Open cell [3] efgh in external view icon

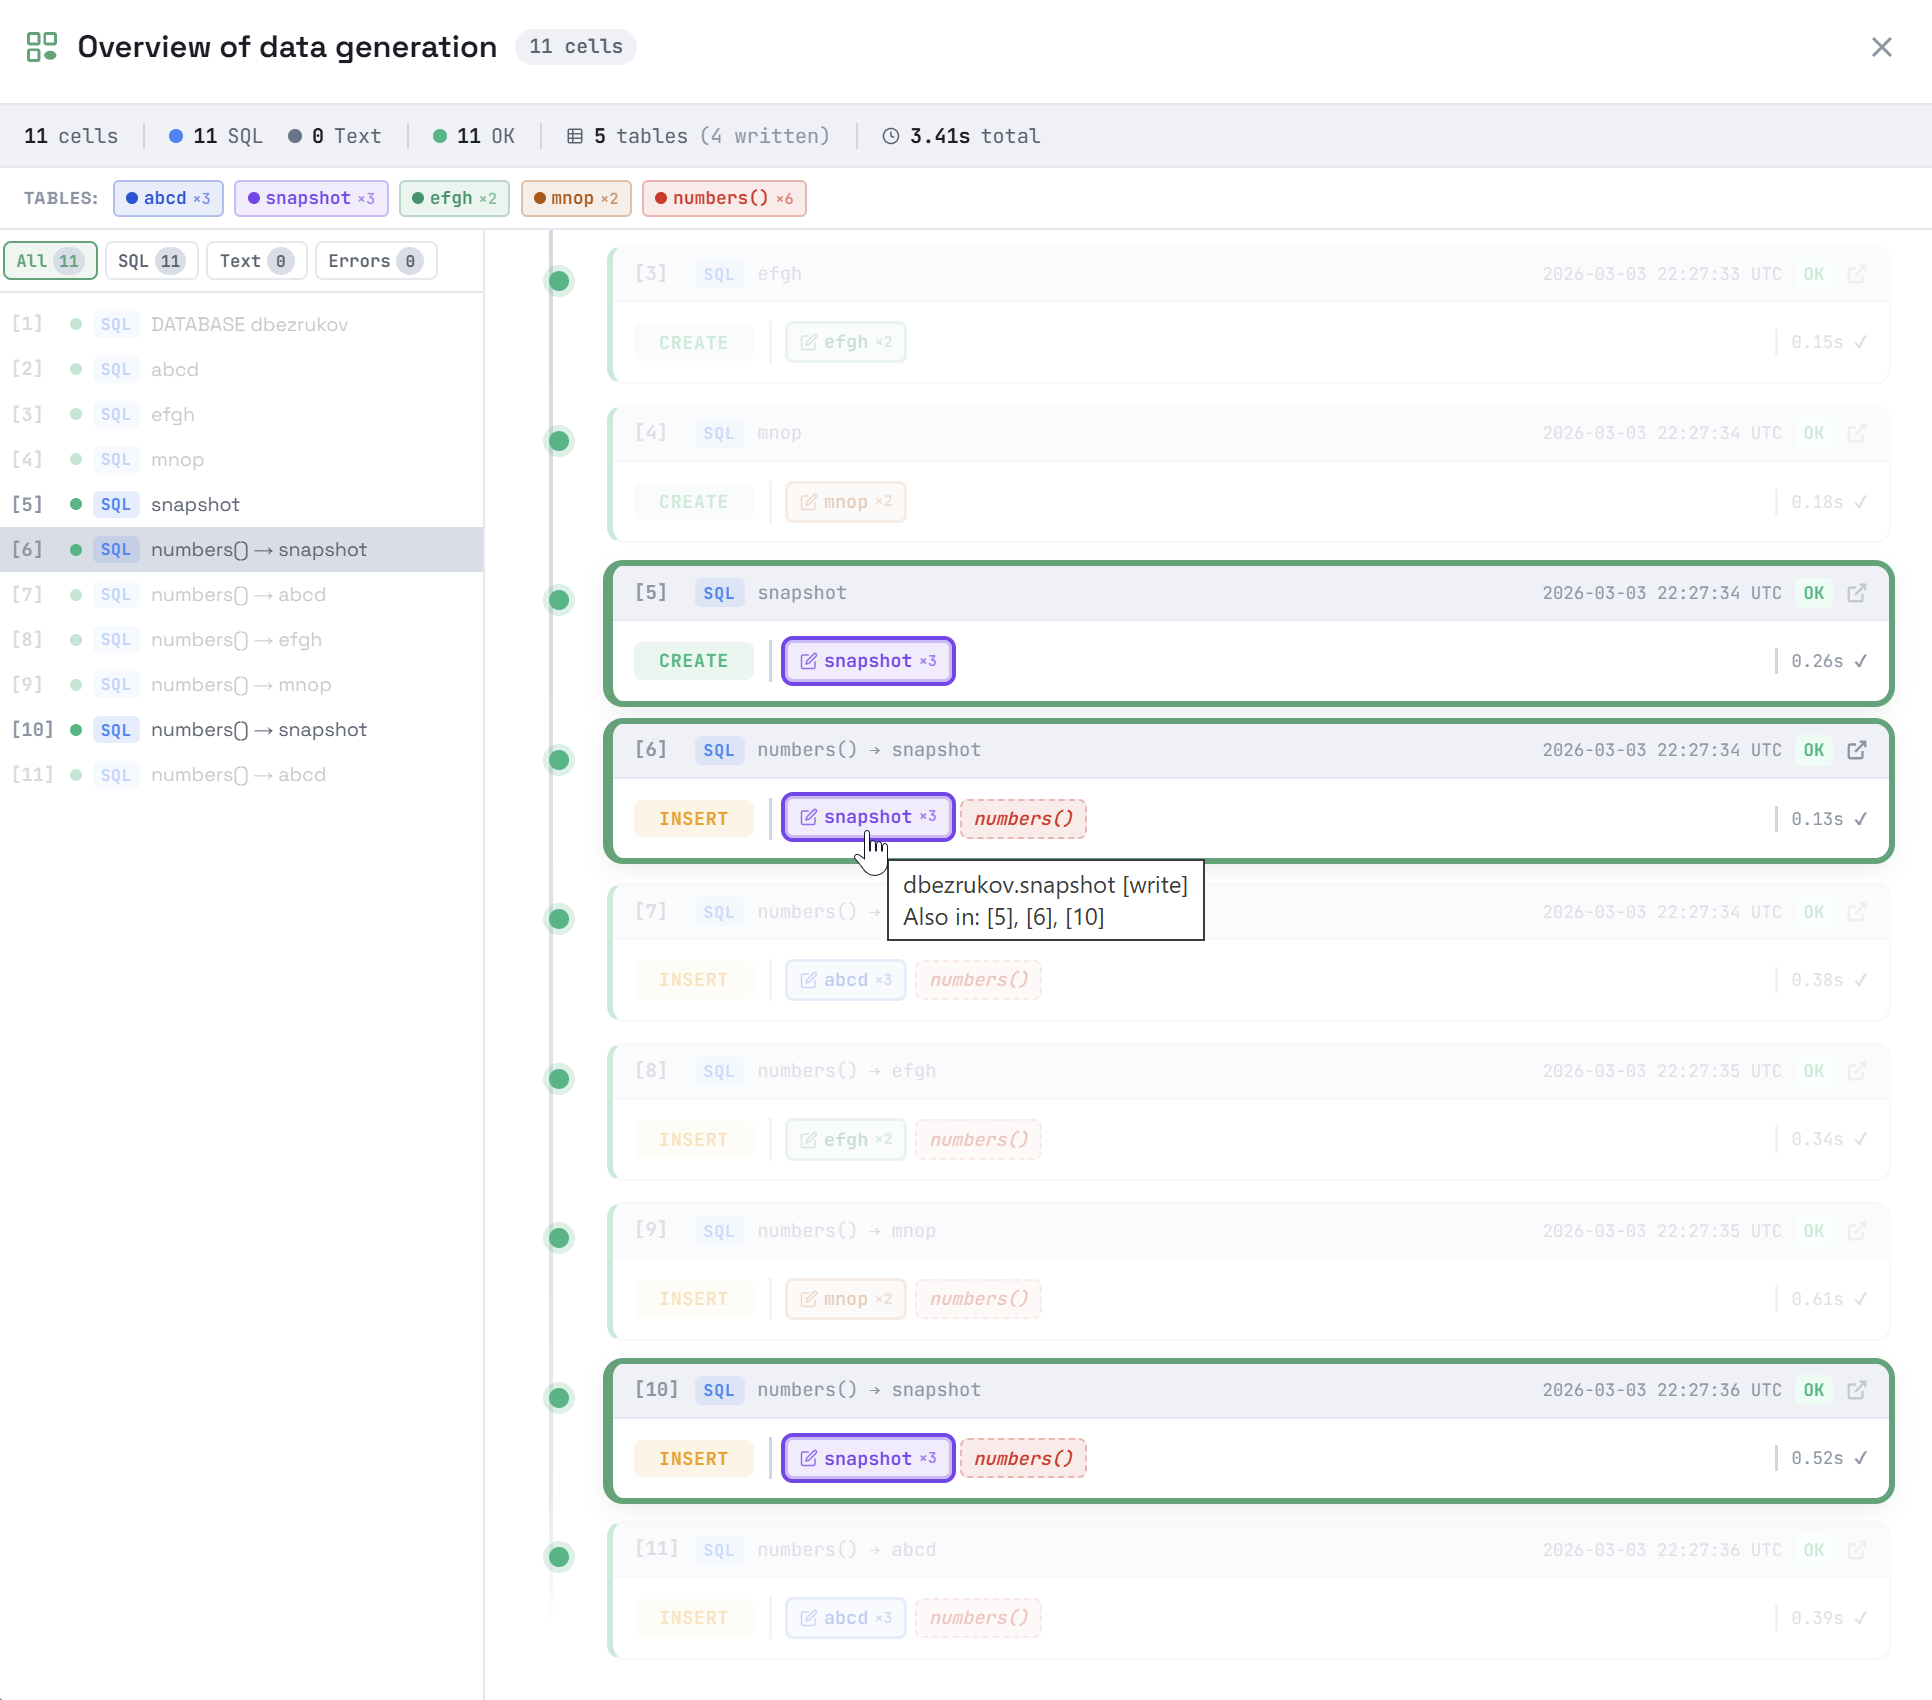click(1857, 274)
